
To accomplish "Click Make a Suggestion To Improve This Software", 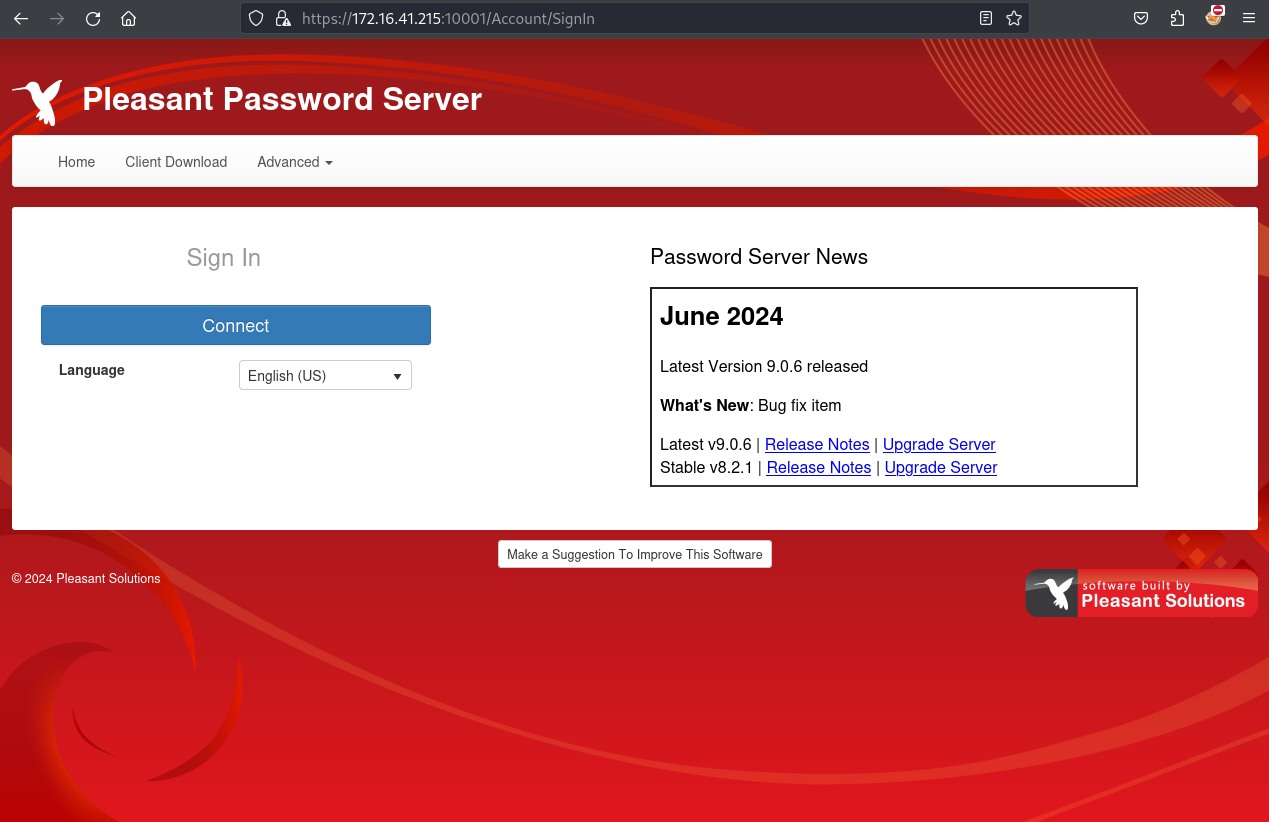I will (x=635, y=554).
